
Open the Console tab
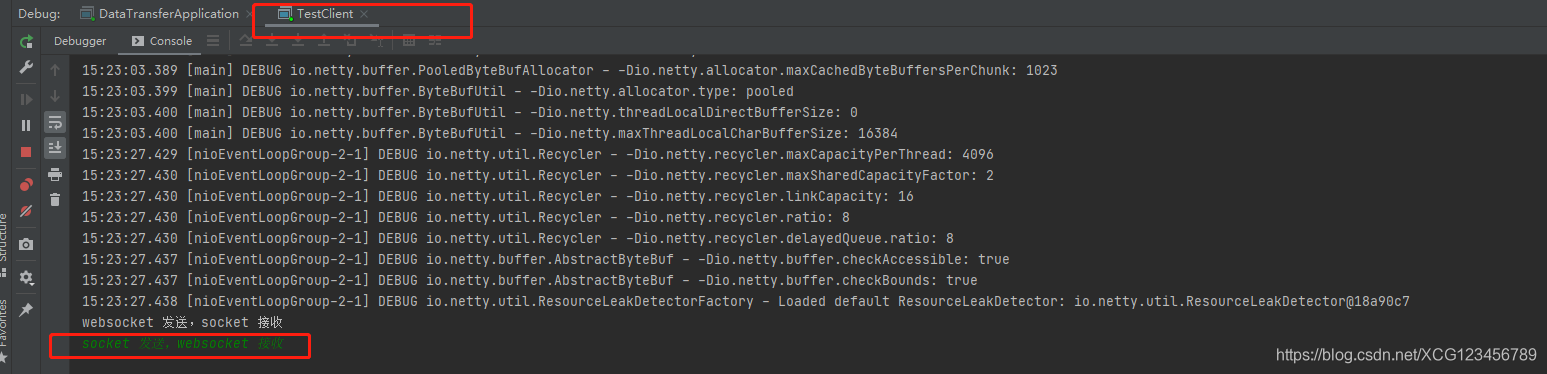pyautogui.click(x=162, y=41)
